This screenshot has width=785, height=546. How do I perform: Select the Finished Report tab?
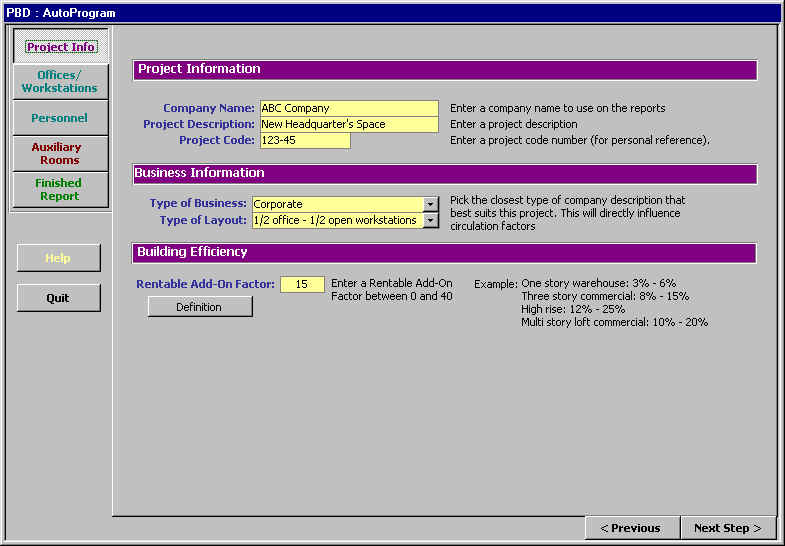click(60, 190)
